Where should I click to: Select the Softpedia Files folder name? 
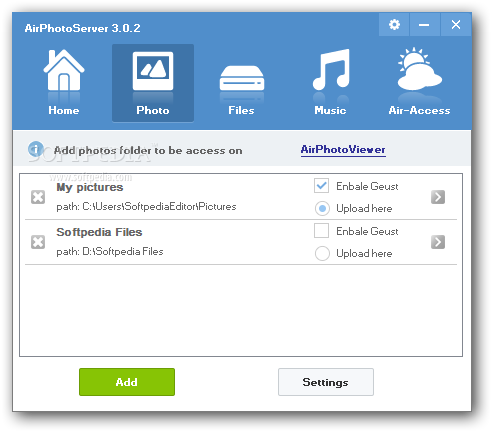coord(99,232)
